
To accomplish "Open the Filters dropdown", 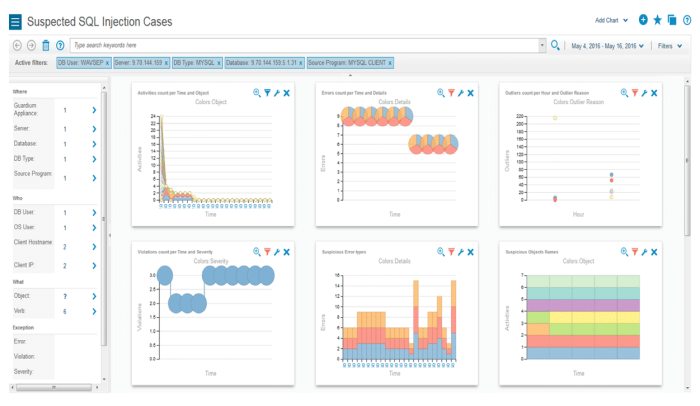I will [669, 46].
